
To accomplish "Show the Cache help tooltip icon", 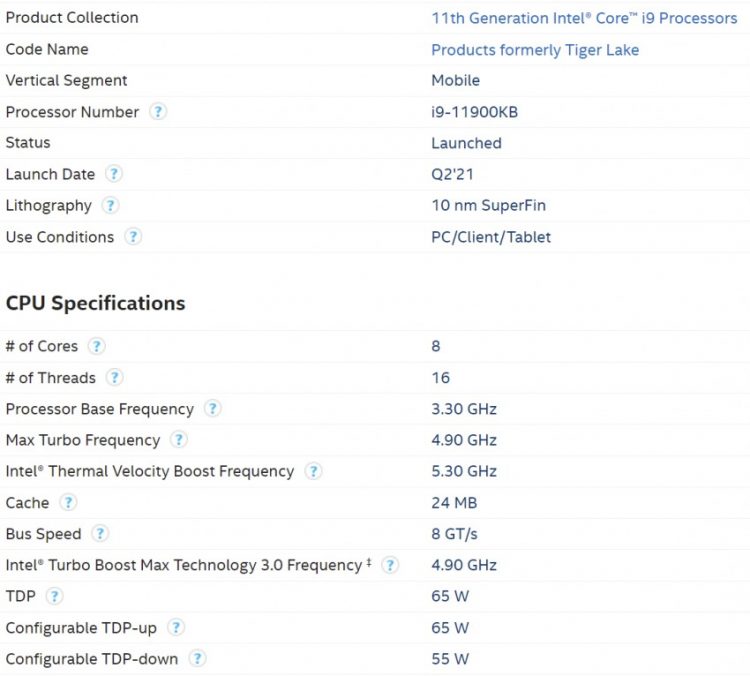I will [x=68, y=503].
